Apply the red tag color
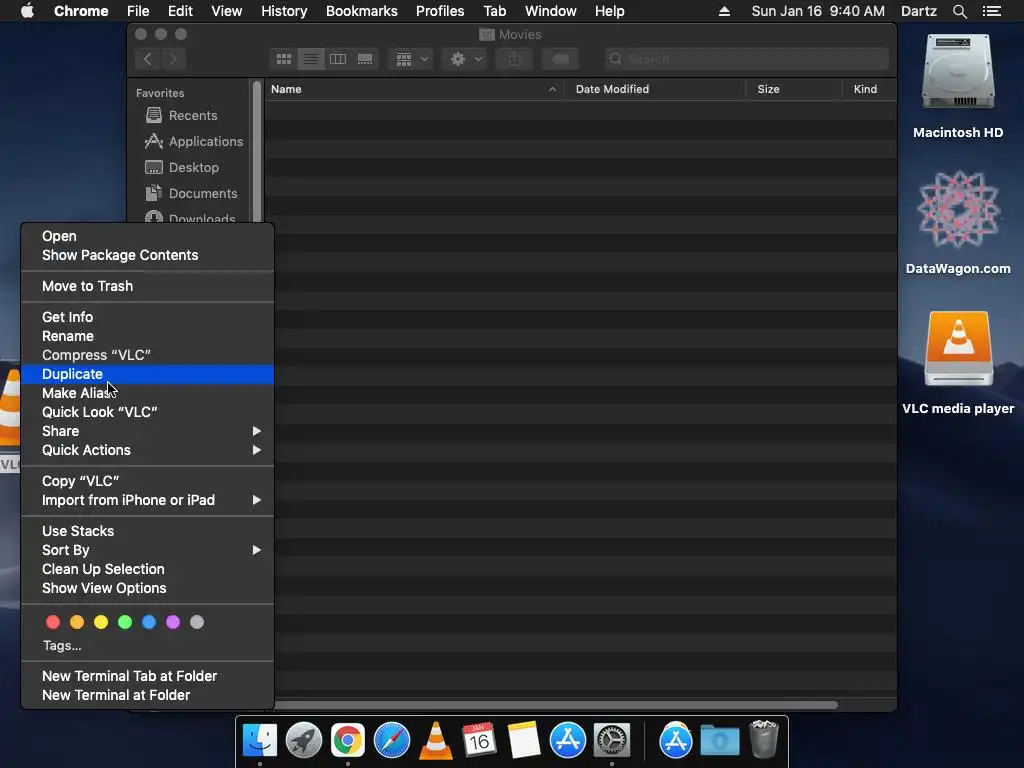This screenshot has width=1024, height=768. 53,622
